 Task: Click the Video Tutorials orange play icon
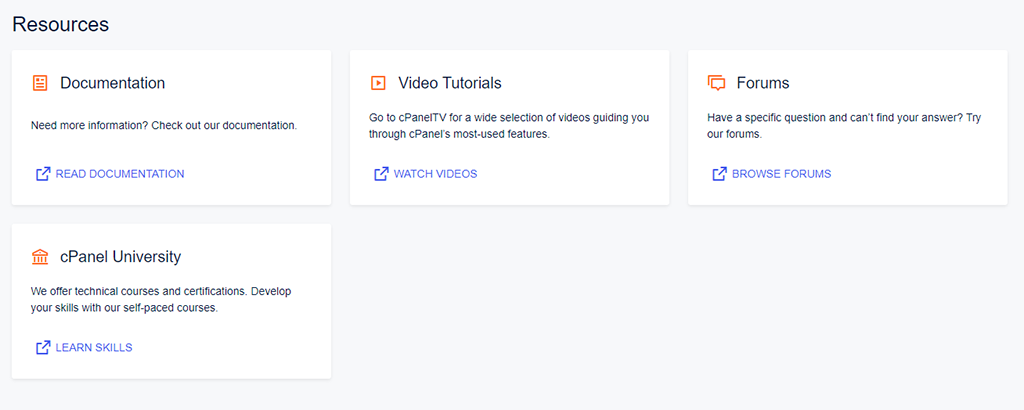377,83
